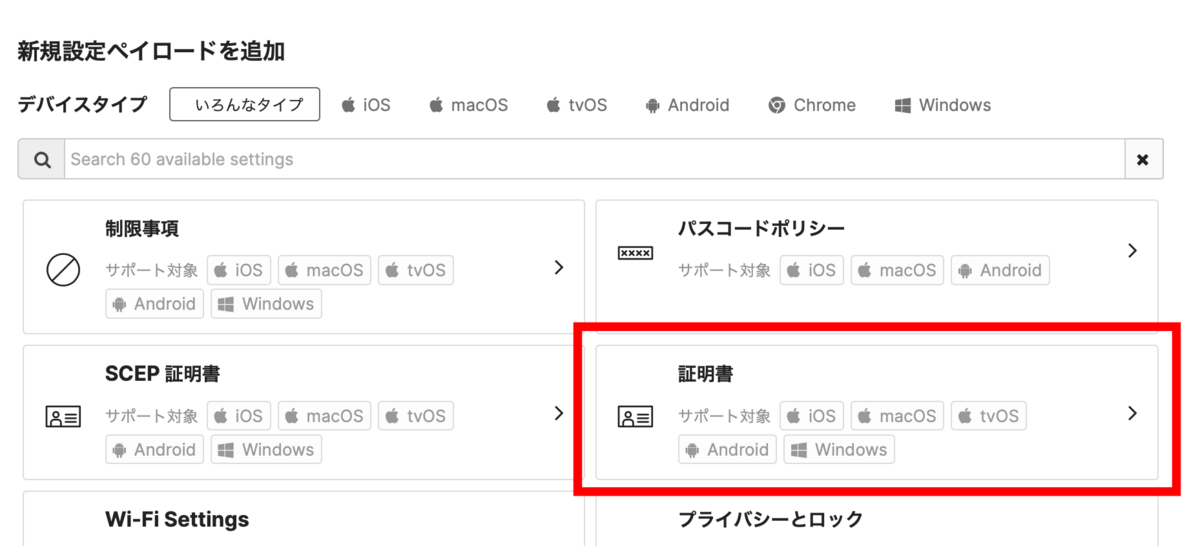This screenshot has width=1200, height=546.
Task: Clear the search with the X button
Action: [1144, 160]
